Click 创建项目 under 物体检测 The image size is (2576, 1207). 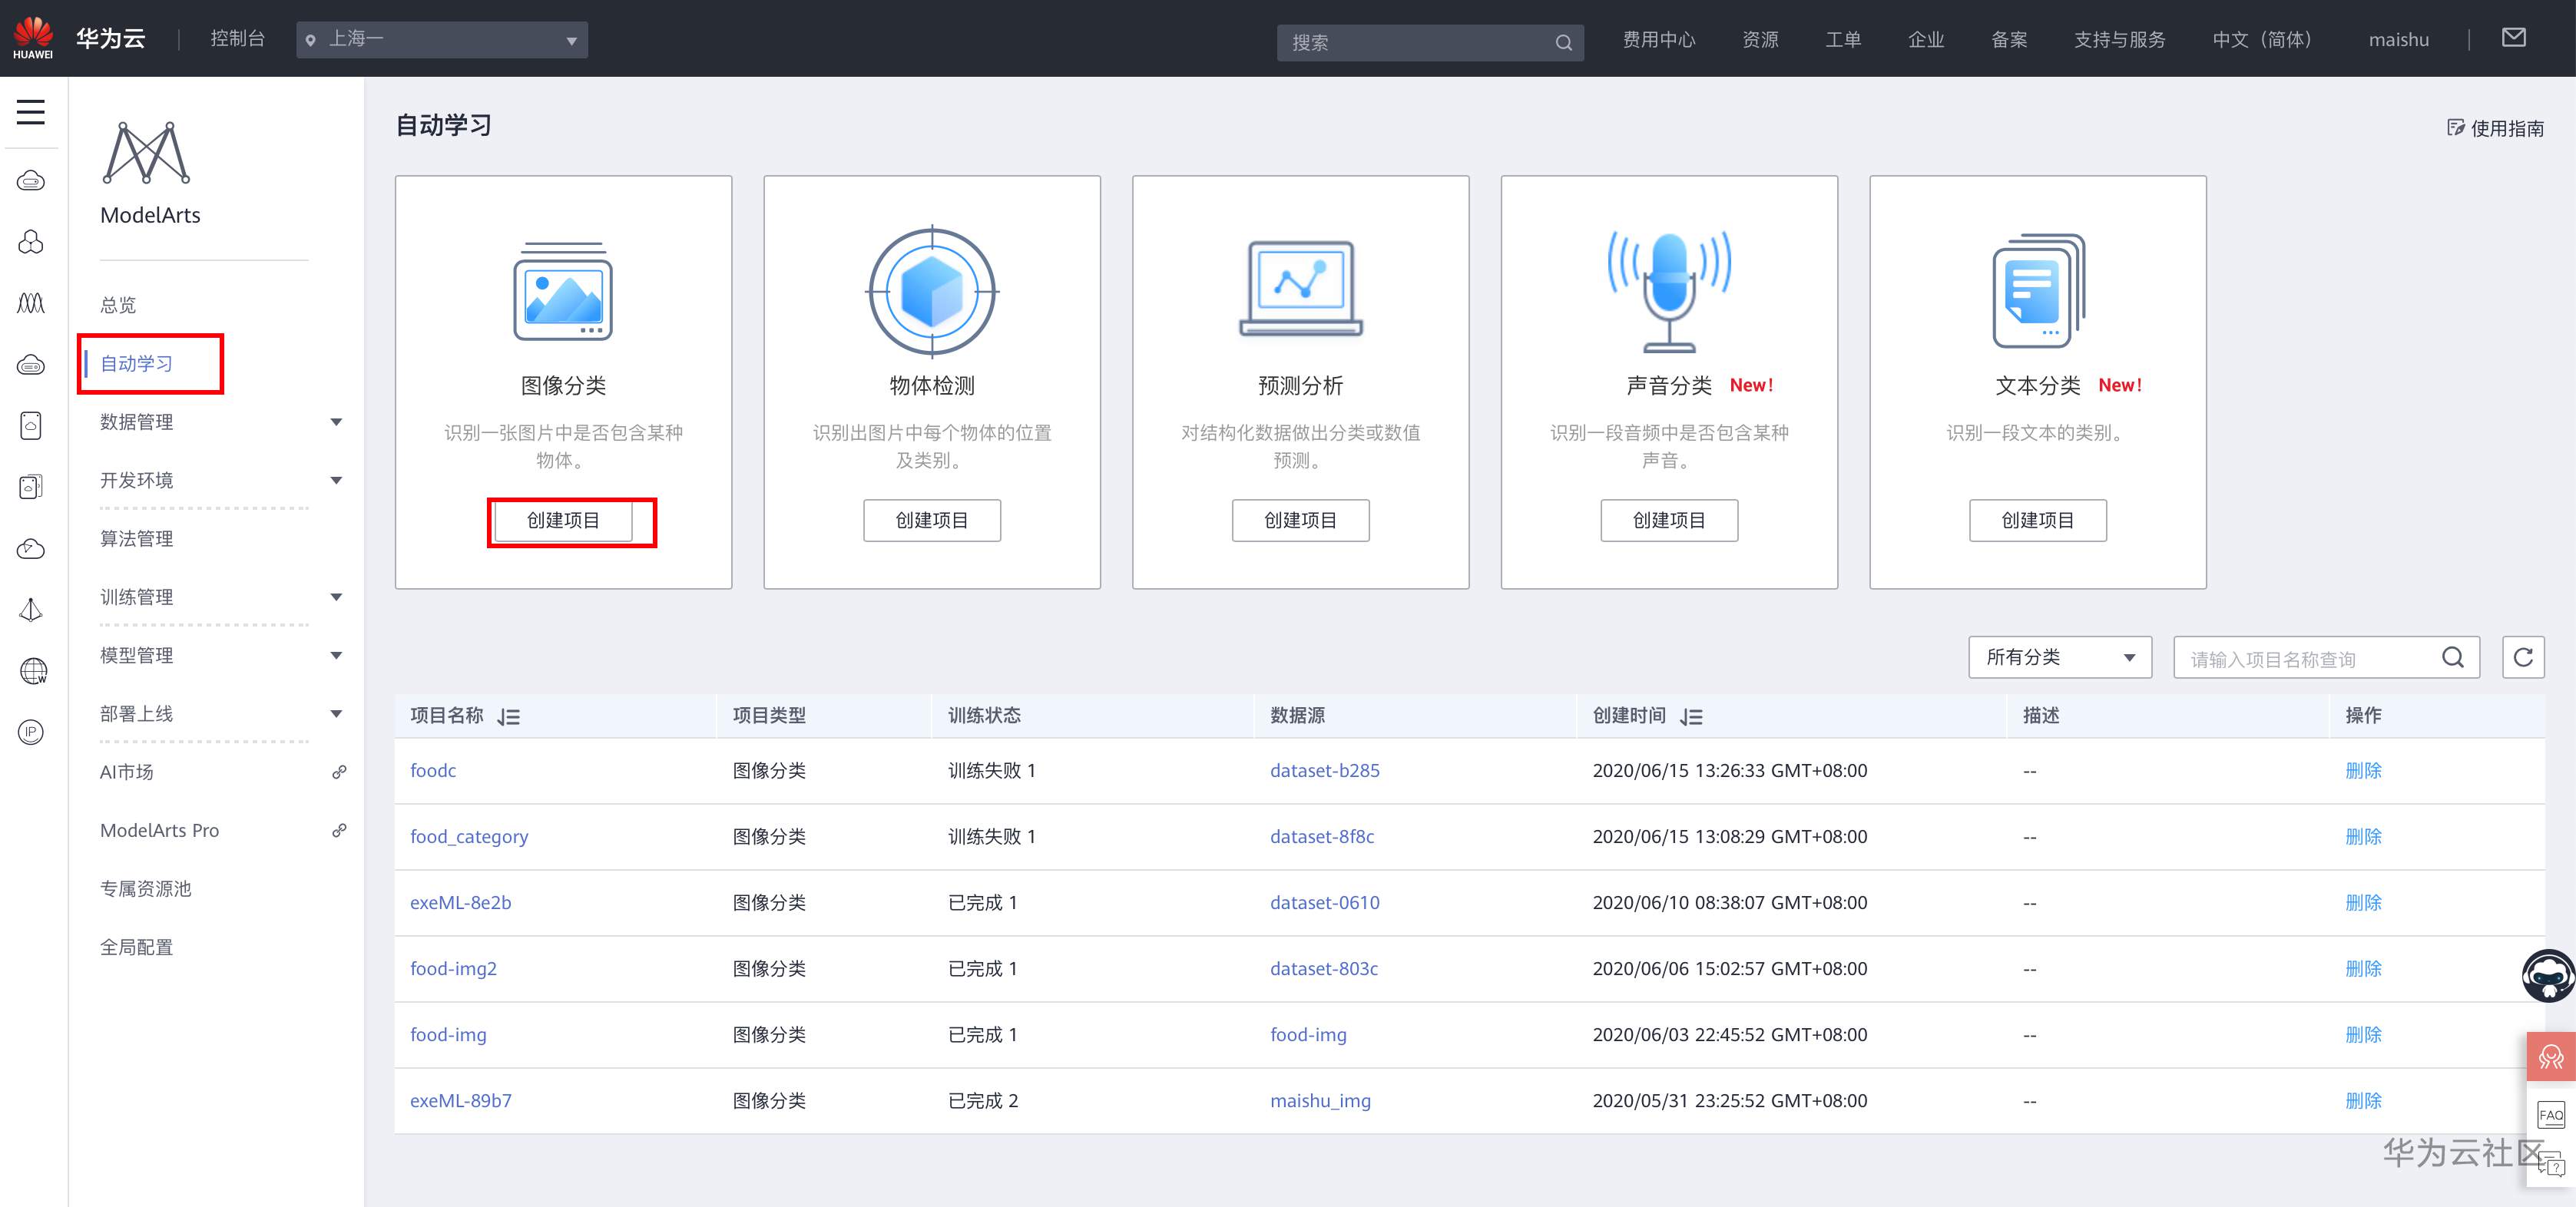(931, 520)
